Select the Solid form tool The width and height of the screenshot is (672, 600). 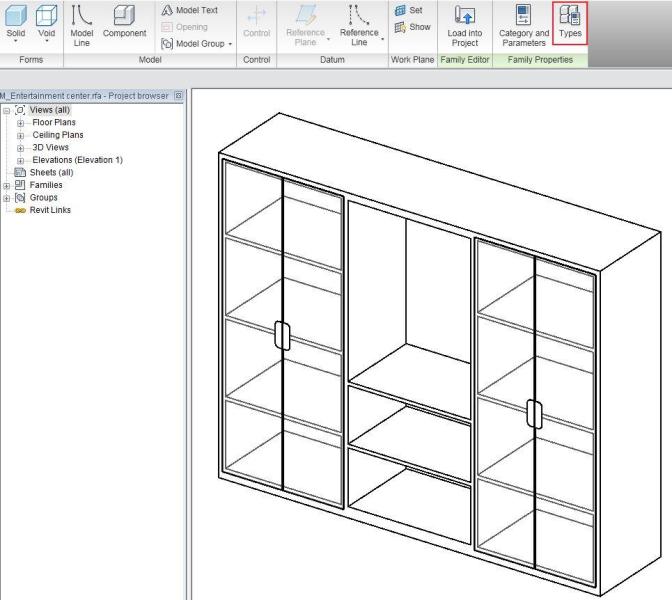(x=16, y=21)
